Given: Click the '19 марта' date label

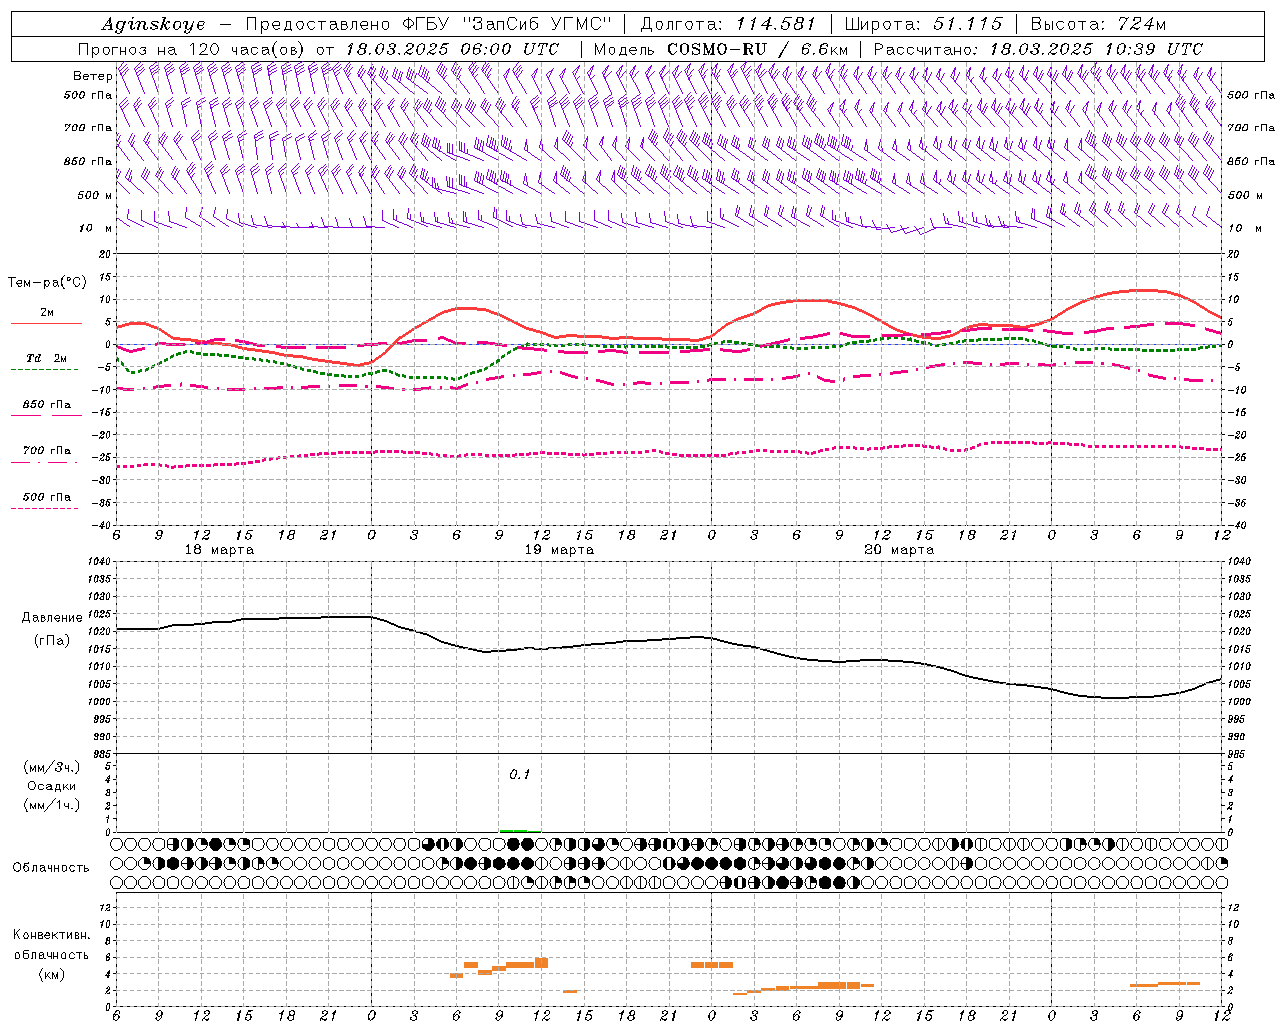Looking at the screenshot, I should 559,550.
